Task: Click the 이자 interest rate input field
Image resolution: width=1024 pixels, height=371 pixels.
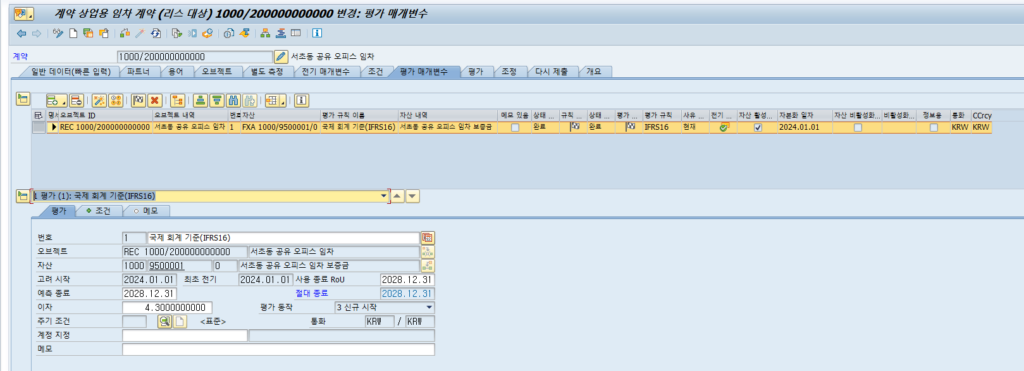Action: tap(167, 307)
